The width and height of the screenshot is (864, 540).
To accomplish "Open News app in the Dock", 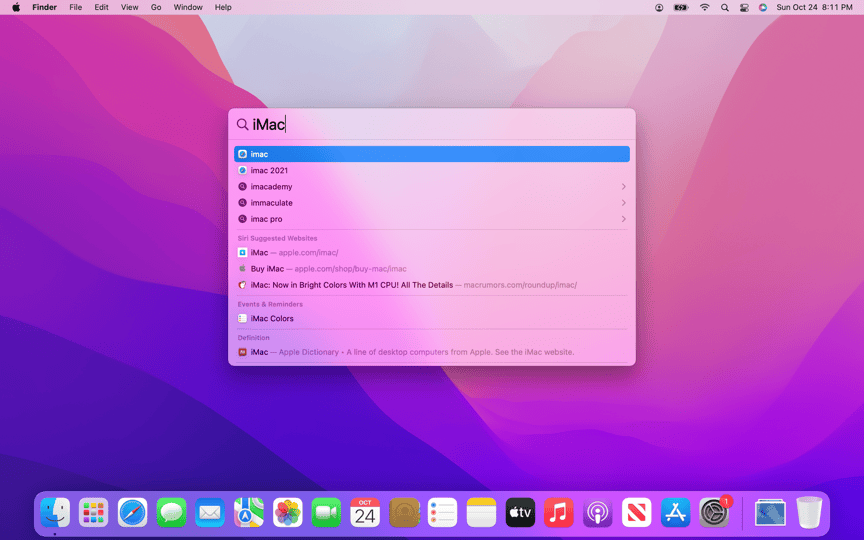I will point(636,512).
